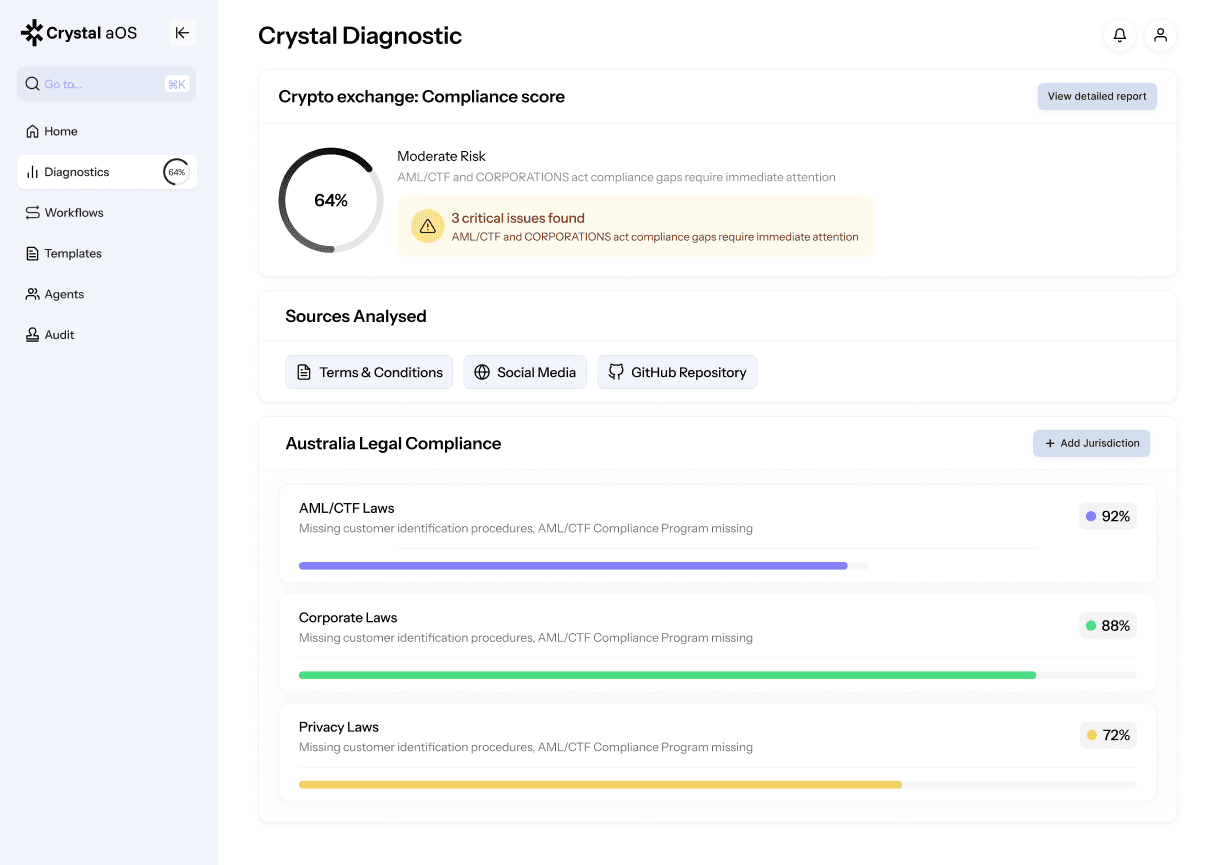Click the document icon on Terms & Conditions

point(305,371)
